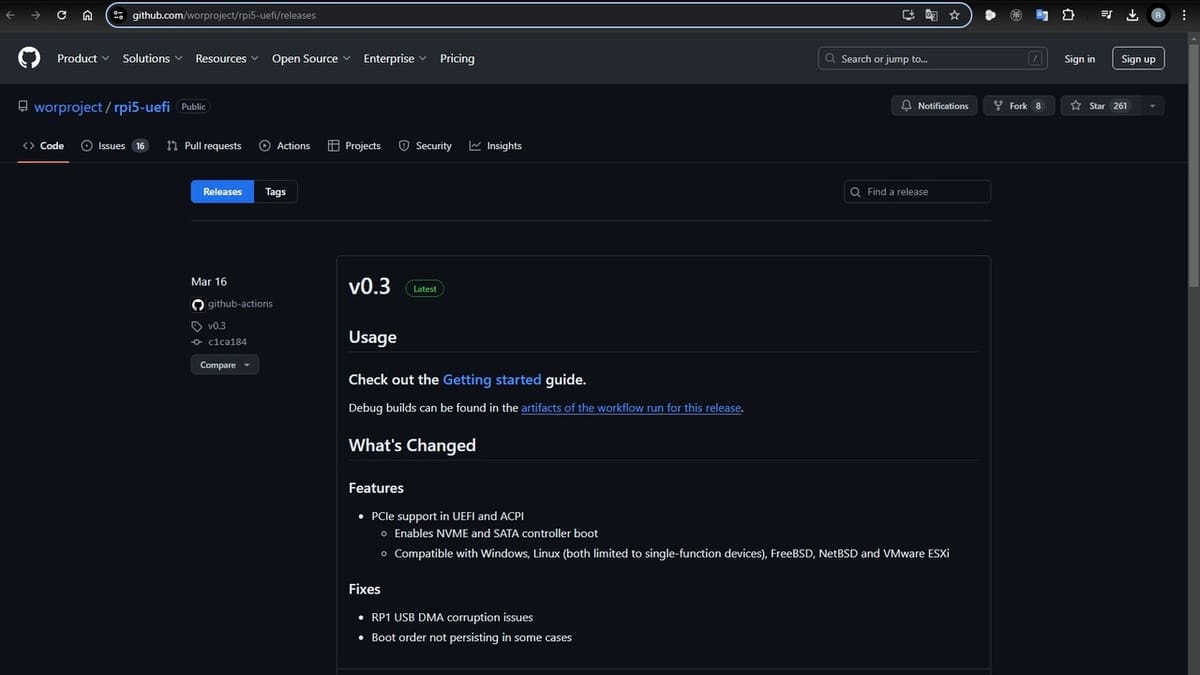1200x675 pixels.
Task: Click the Notifications button
Action: (x=934, y=106)
